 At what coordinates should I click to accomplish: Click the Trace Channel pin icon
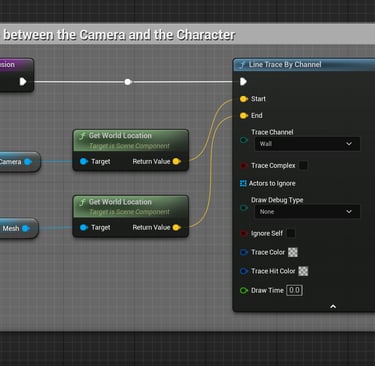pos(244,140)
